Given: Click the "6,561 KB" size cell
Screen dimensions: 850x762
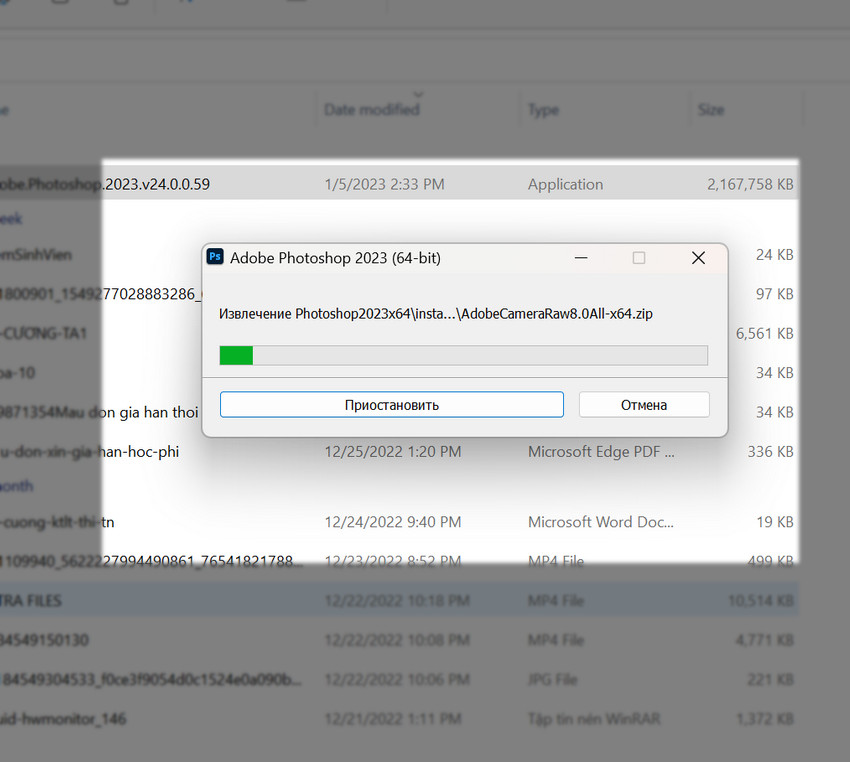Looking at the screenshot, I should pos(764,333).
